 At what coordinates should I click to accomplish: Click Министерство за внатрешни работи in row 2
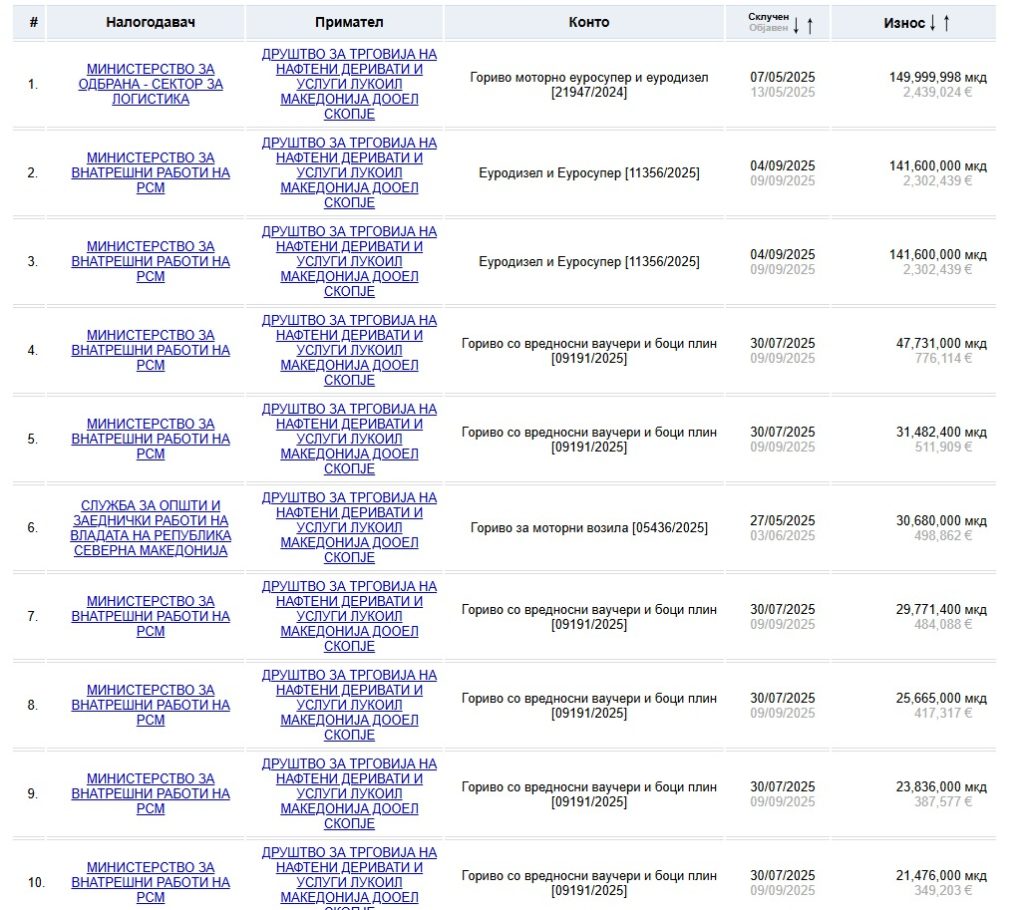point(150,173)
